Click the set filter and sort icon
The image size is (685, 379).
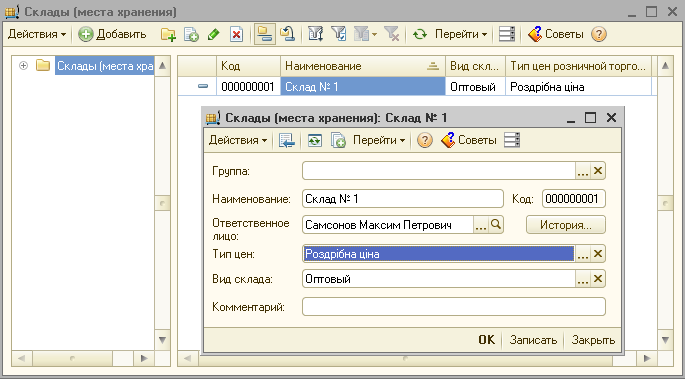(x=315, y=34)
